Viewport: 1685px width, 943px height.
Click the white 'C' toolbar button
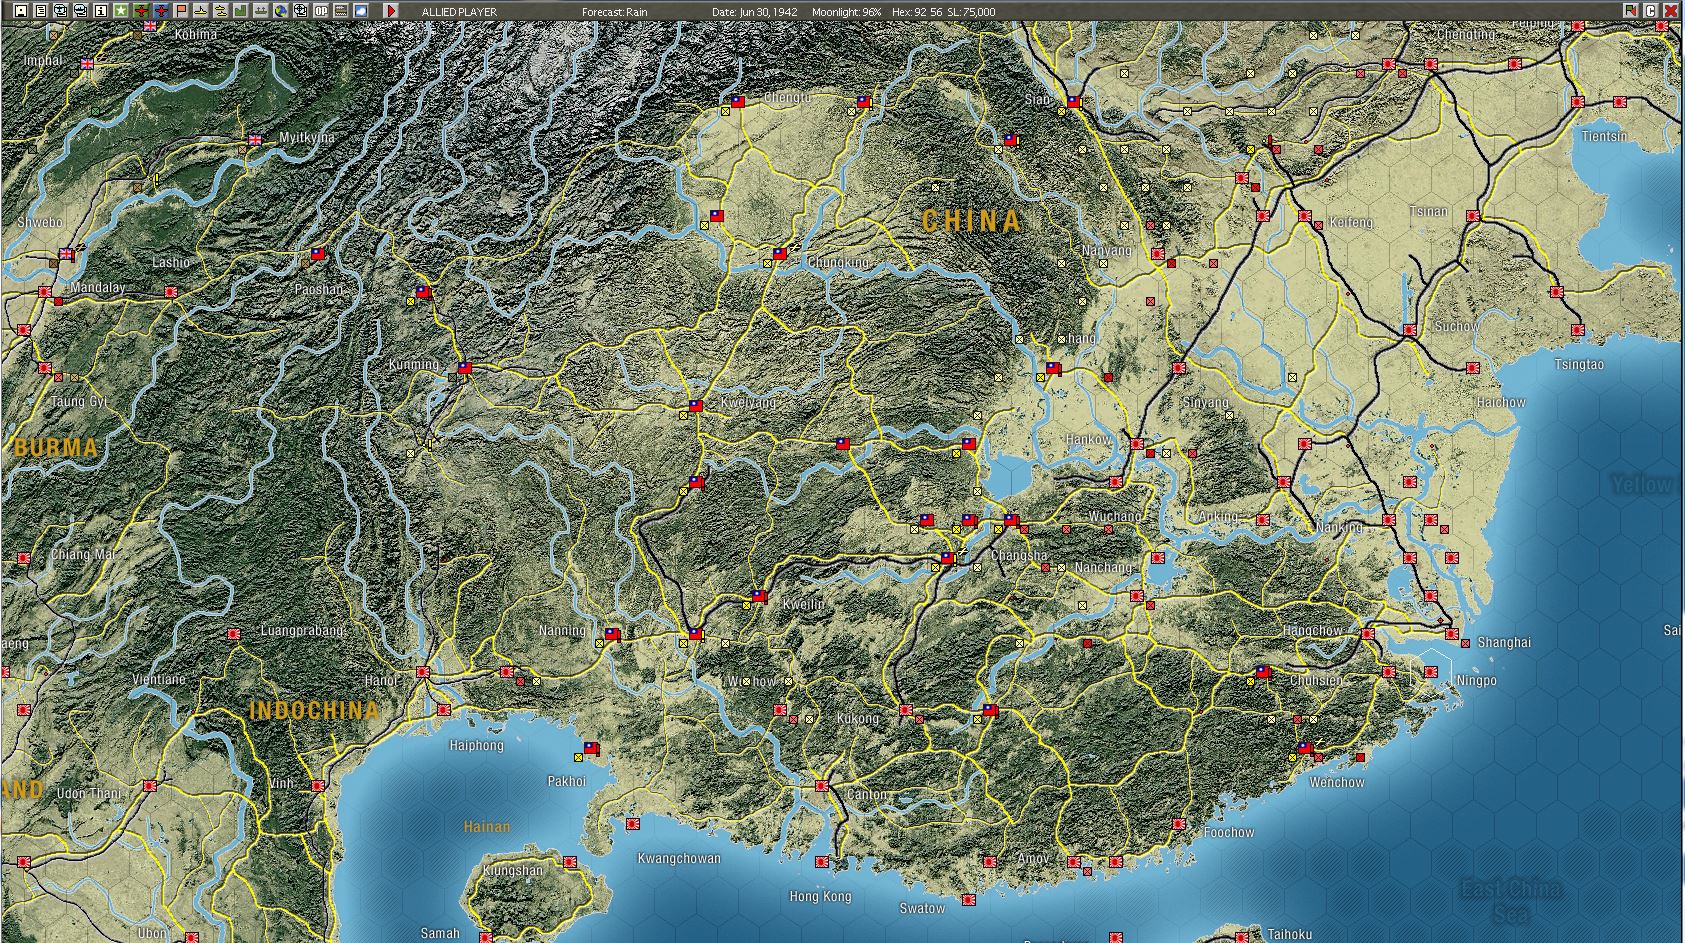[1651, 11]
